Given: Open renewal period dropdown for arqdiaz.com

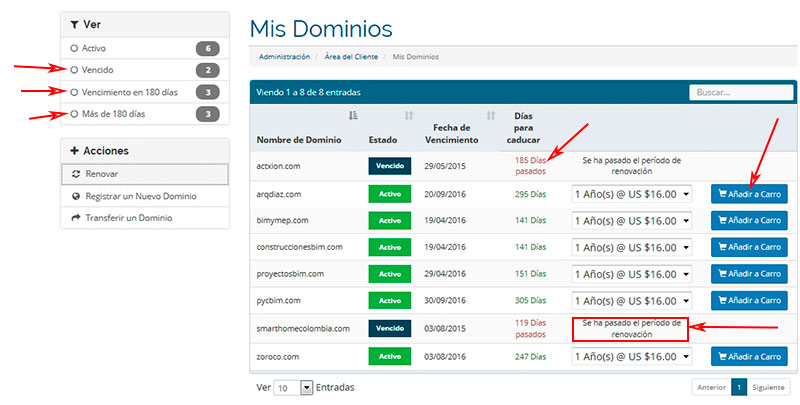Looking at the screenshot, I should pos(632,194).
